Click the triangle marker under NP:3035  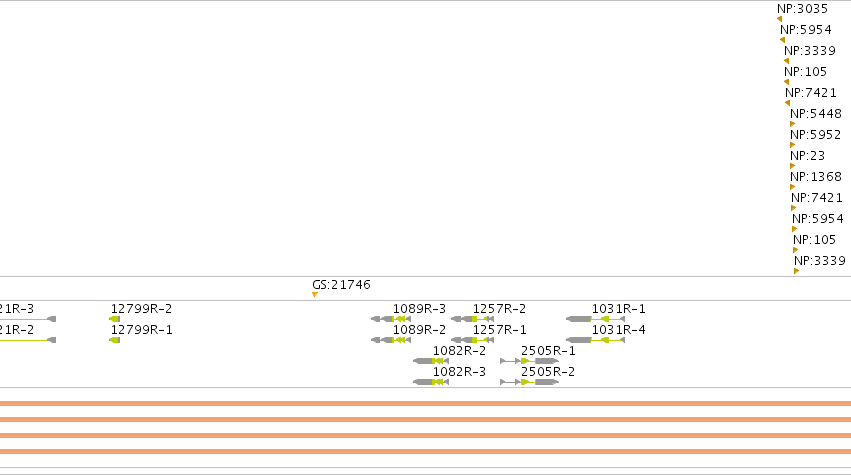coord(779,19)
